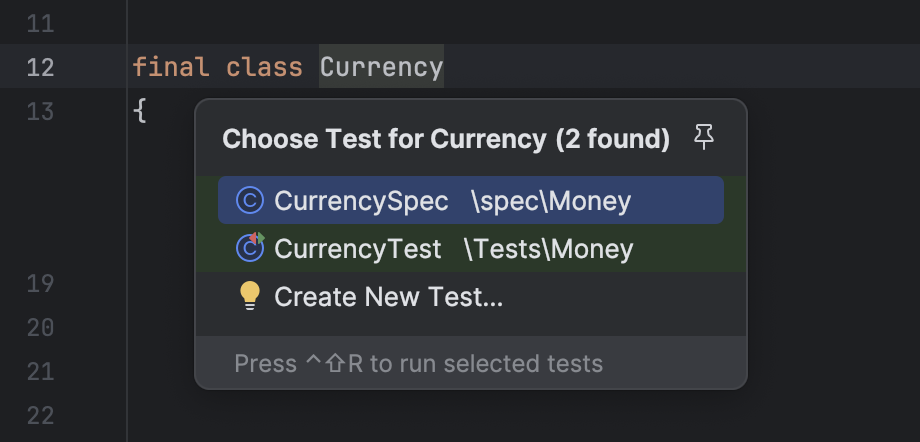
Task: Click the run selected tests hint text
Action: [x=418, y=362]
